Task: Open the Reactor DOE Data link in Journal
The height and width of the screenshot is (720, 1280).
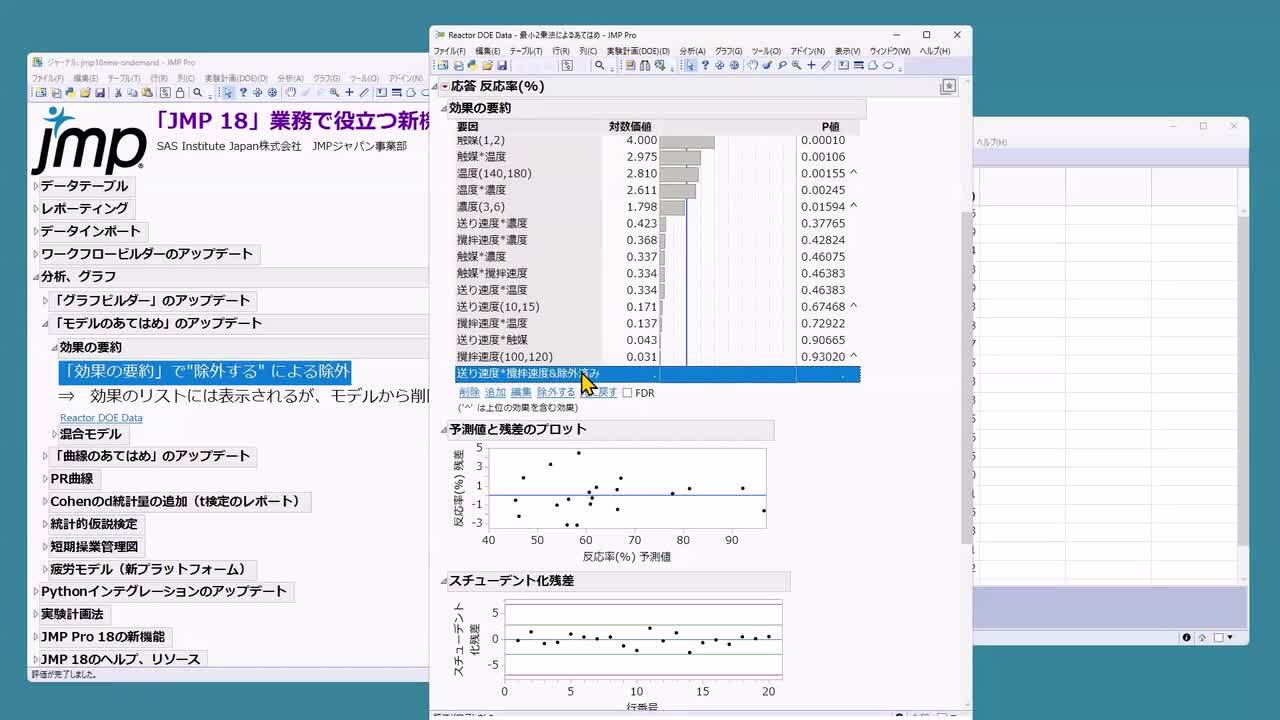Action: pyautogui.click(x=101, y=418)
